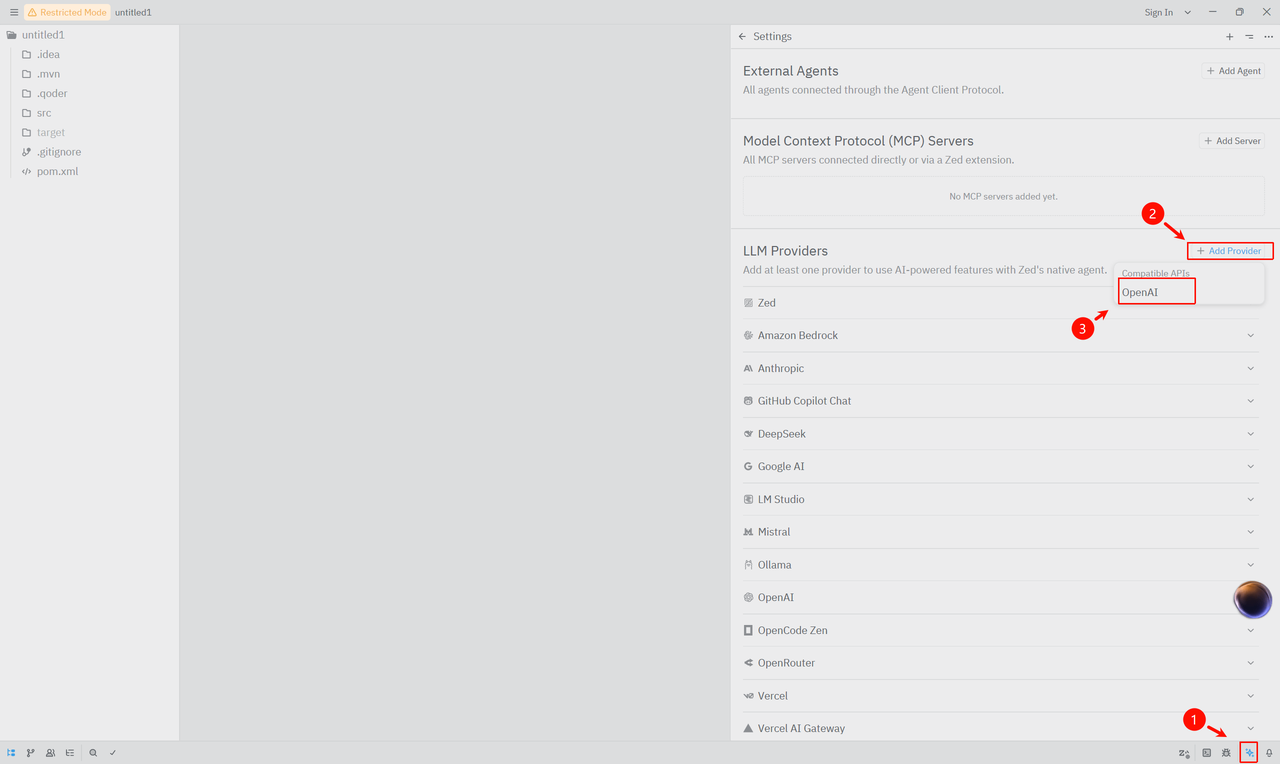
Task: Expand the Vercel AI Gateway chevron
Action: point(1250,728)
